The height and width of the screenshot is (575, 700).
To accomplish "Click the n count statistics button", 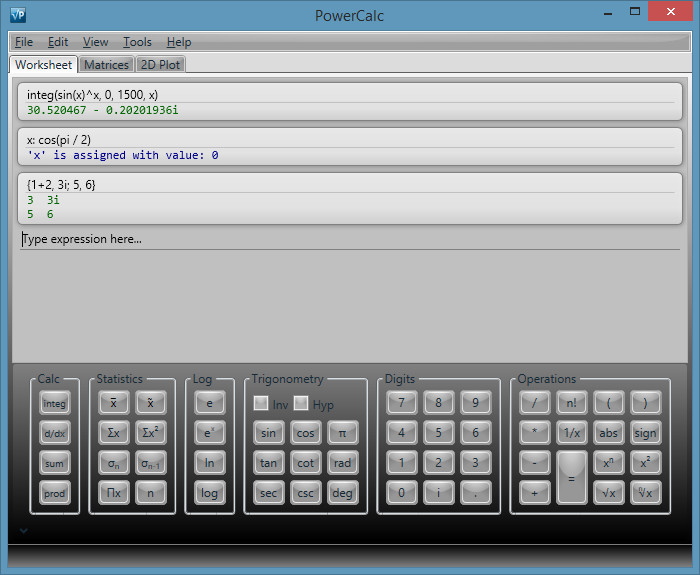I will pos(150,493).
